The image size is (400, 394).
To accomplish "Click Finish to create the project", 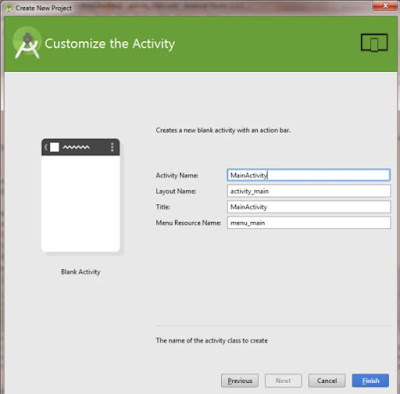I will (x=370, y=381).
